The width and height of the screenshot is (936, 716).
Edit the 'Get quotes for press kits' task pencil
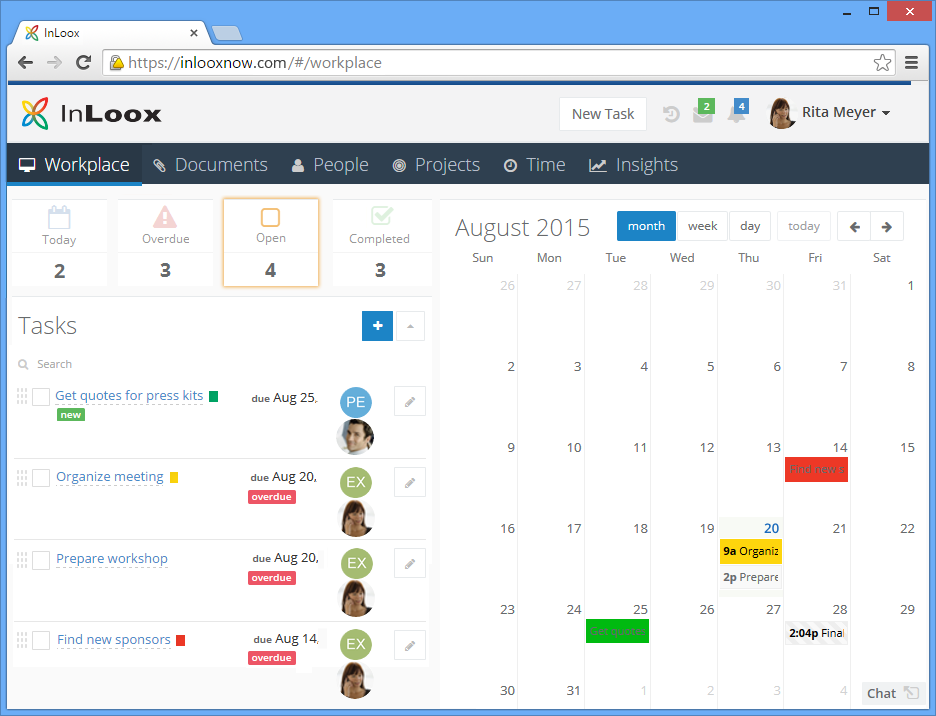point(409,401)
